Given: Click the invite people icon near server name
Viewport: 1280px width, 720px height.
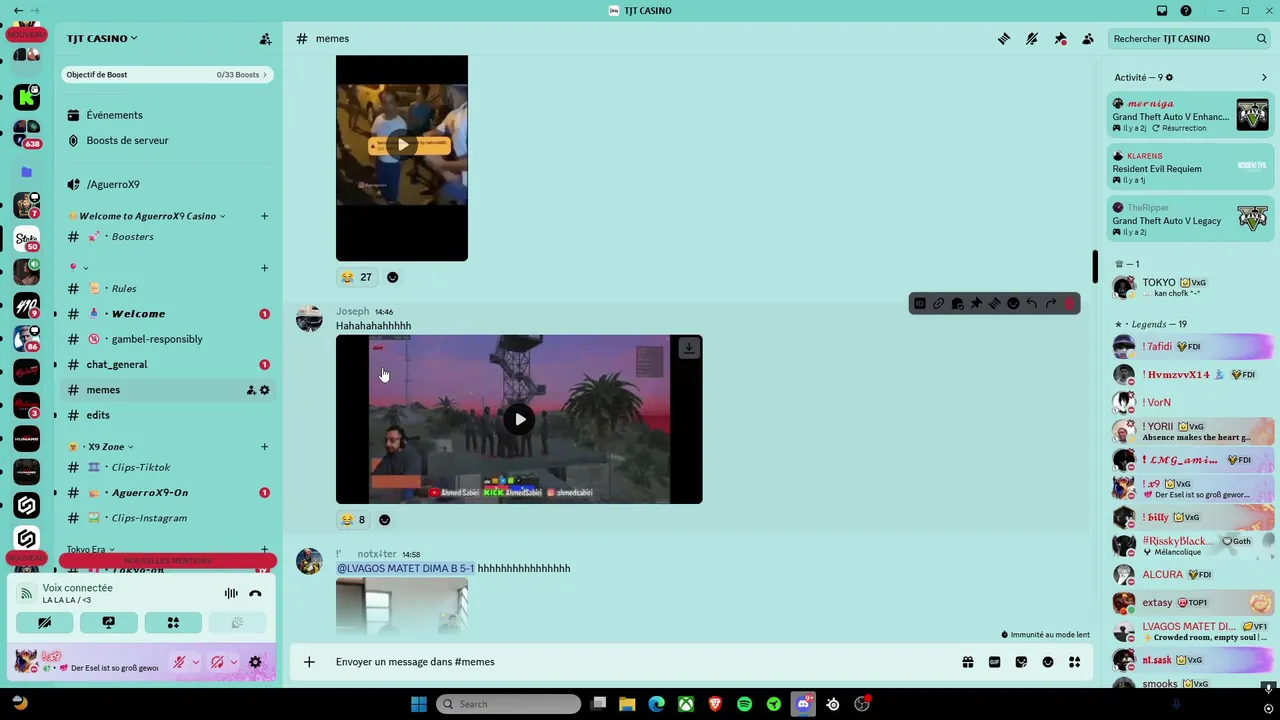Looking at the screenshot, I should click(x=265, y=39).
